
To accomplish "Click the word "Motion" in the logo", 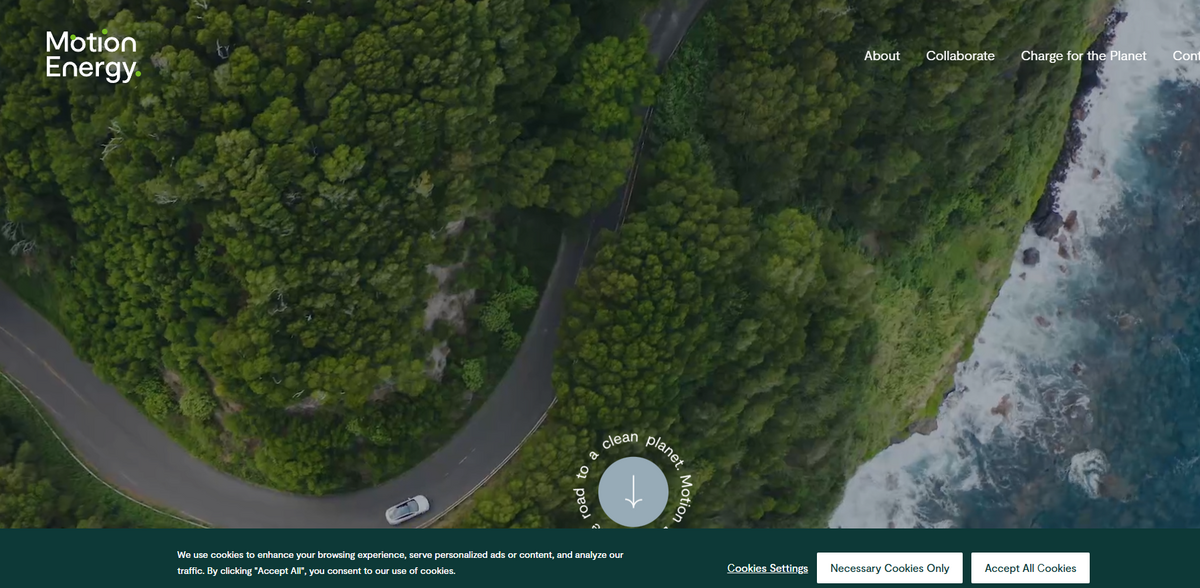I will click(91, 42).
